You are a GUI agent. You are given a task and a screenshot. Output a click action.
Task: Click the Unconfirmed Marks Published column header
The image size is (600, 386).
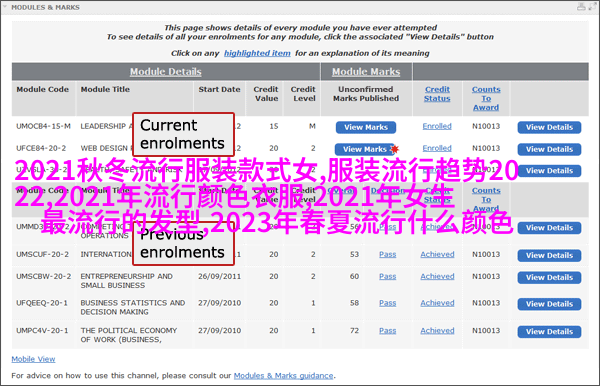click(366, 94)
